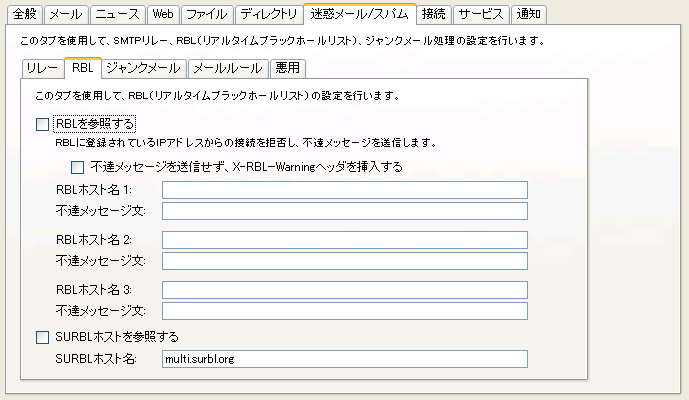Open the 接続 tab
689x400 pixels.
(434, 14)
